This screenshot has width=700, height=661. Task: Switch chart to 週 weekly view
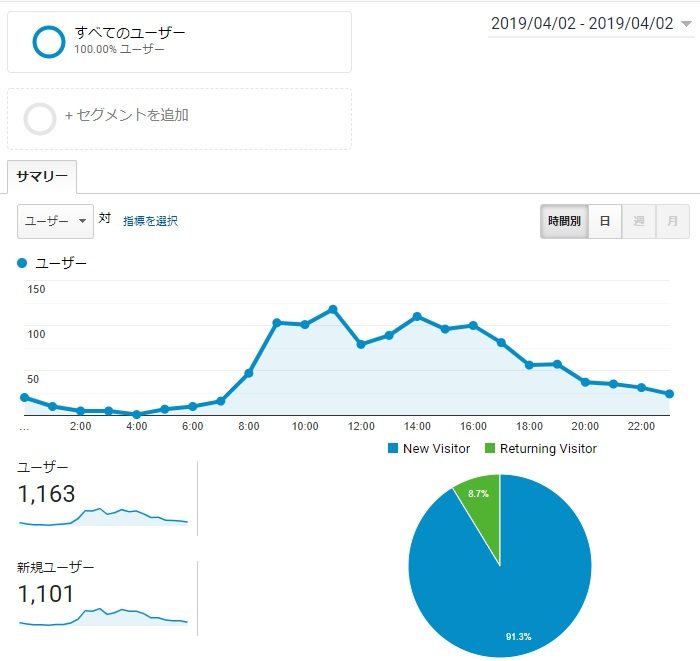pyautogui.click(x=638, y=222)
